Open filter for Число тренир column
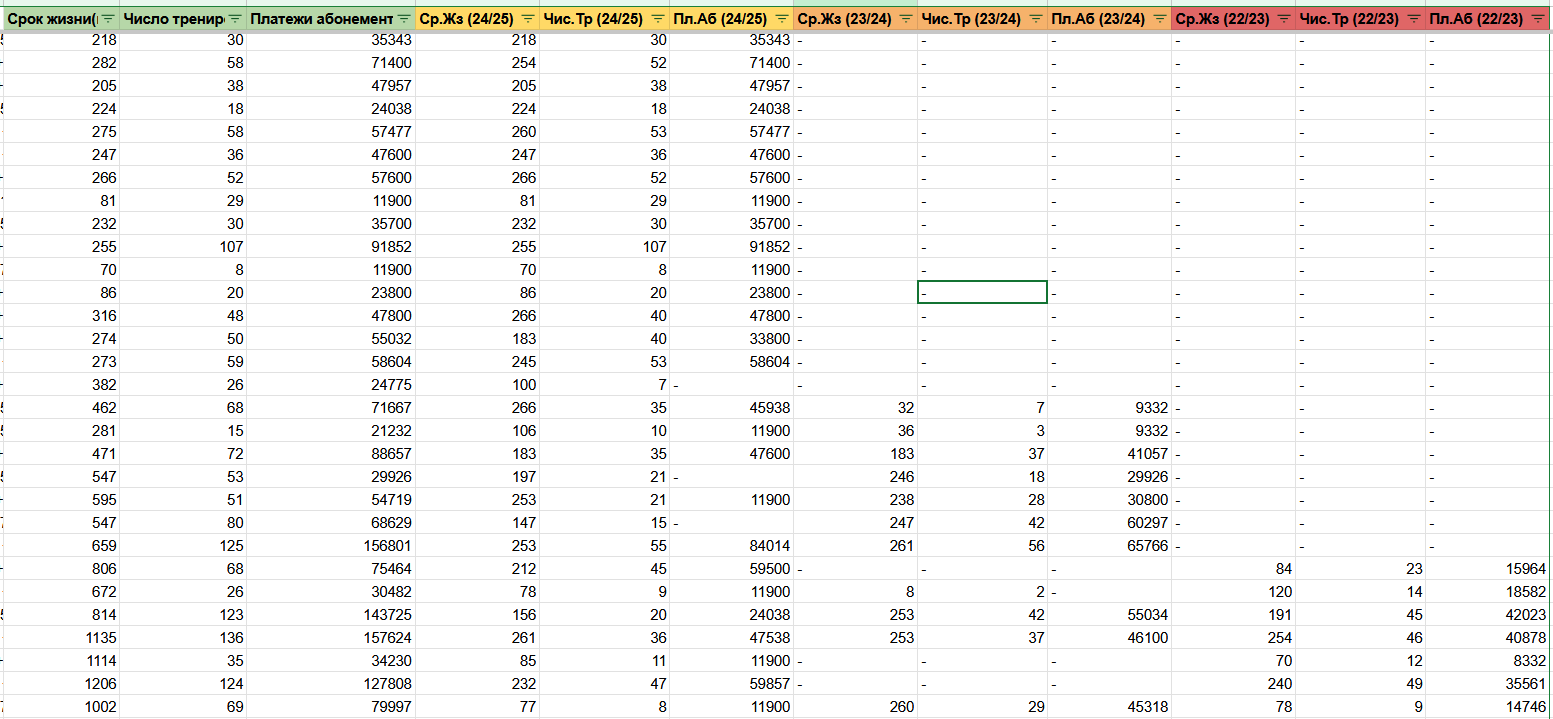This screenshot has width=1553, height=719. [x=235, y=19]
